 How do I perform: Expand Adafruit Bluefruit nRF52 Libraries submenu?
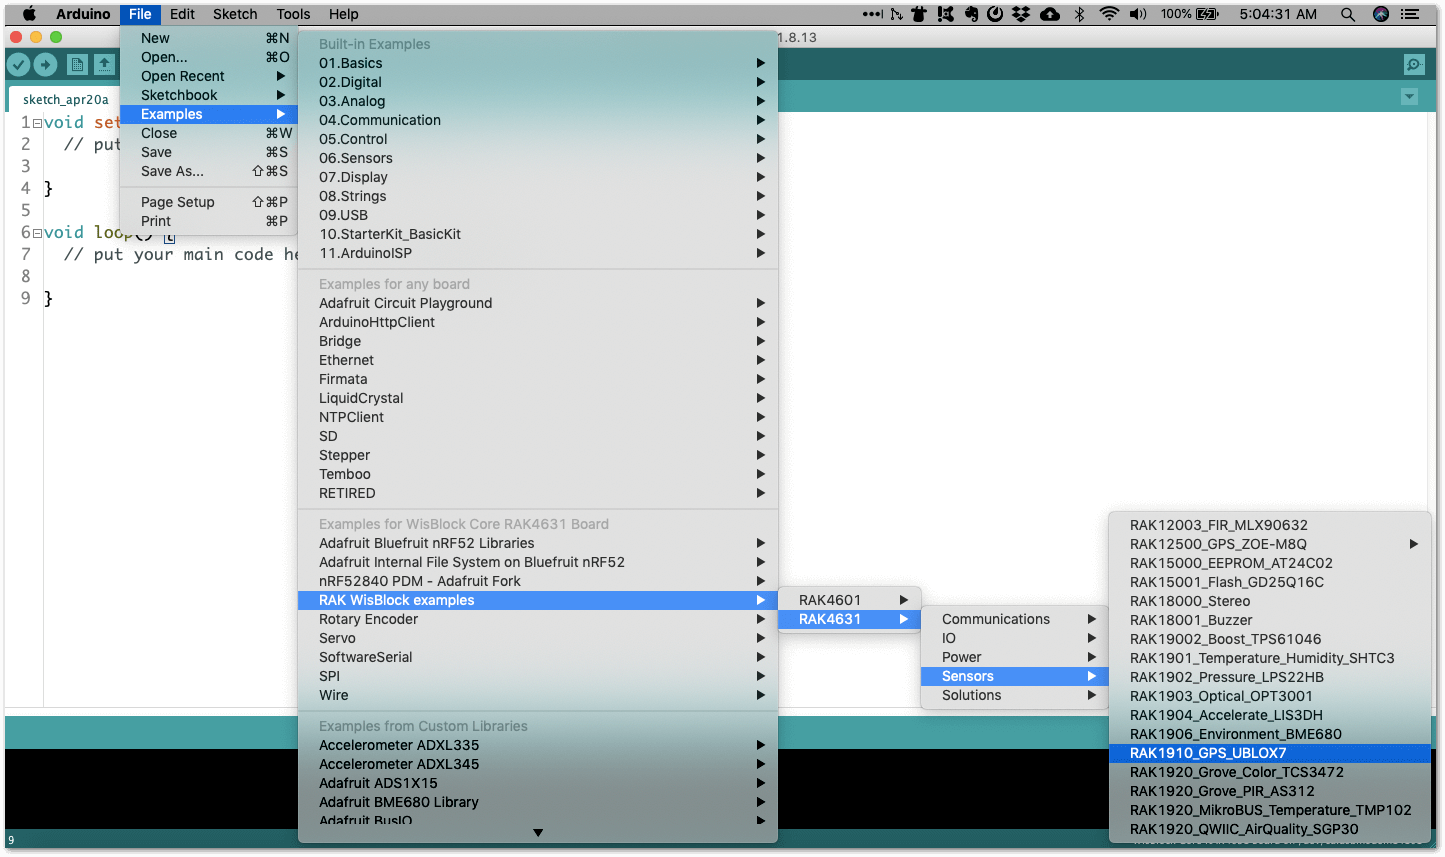[538, 543]
